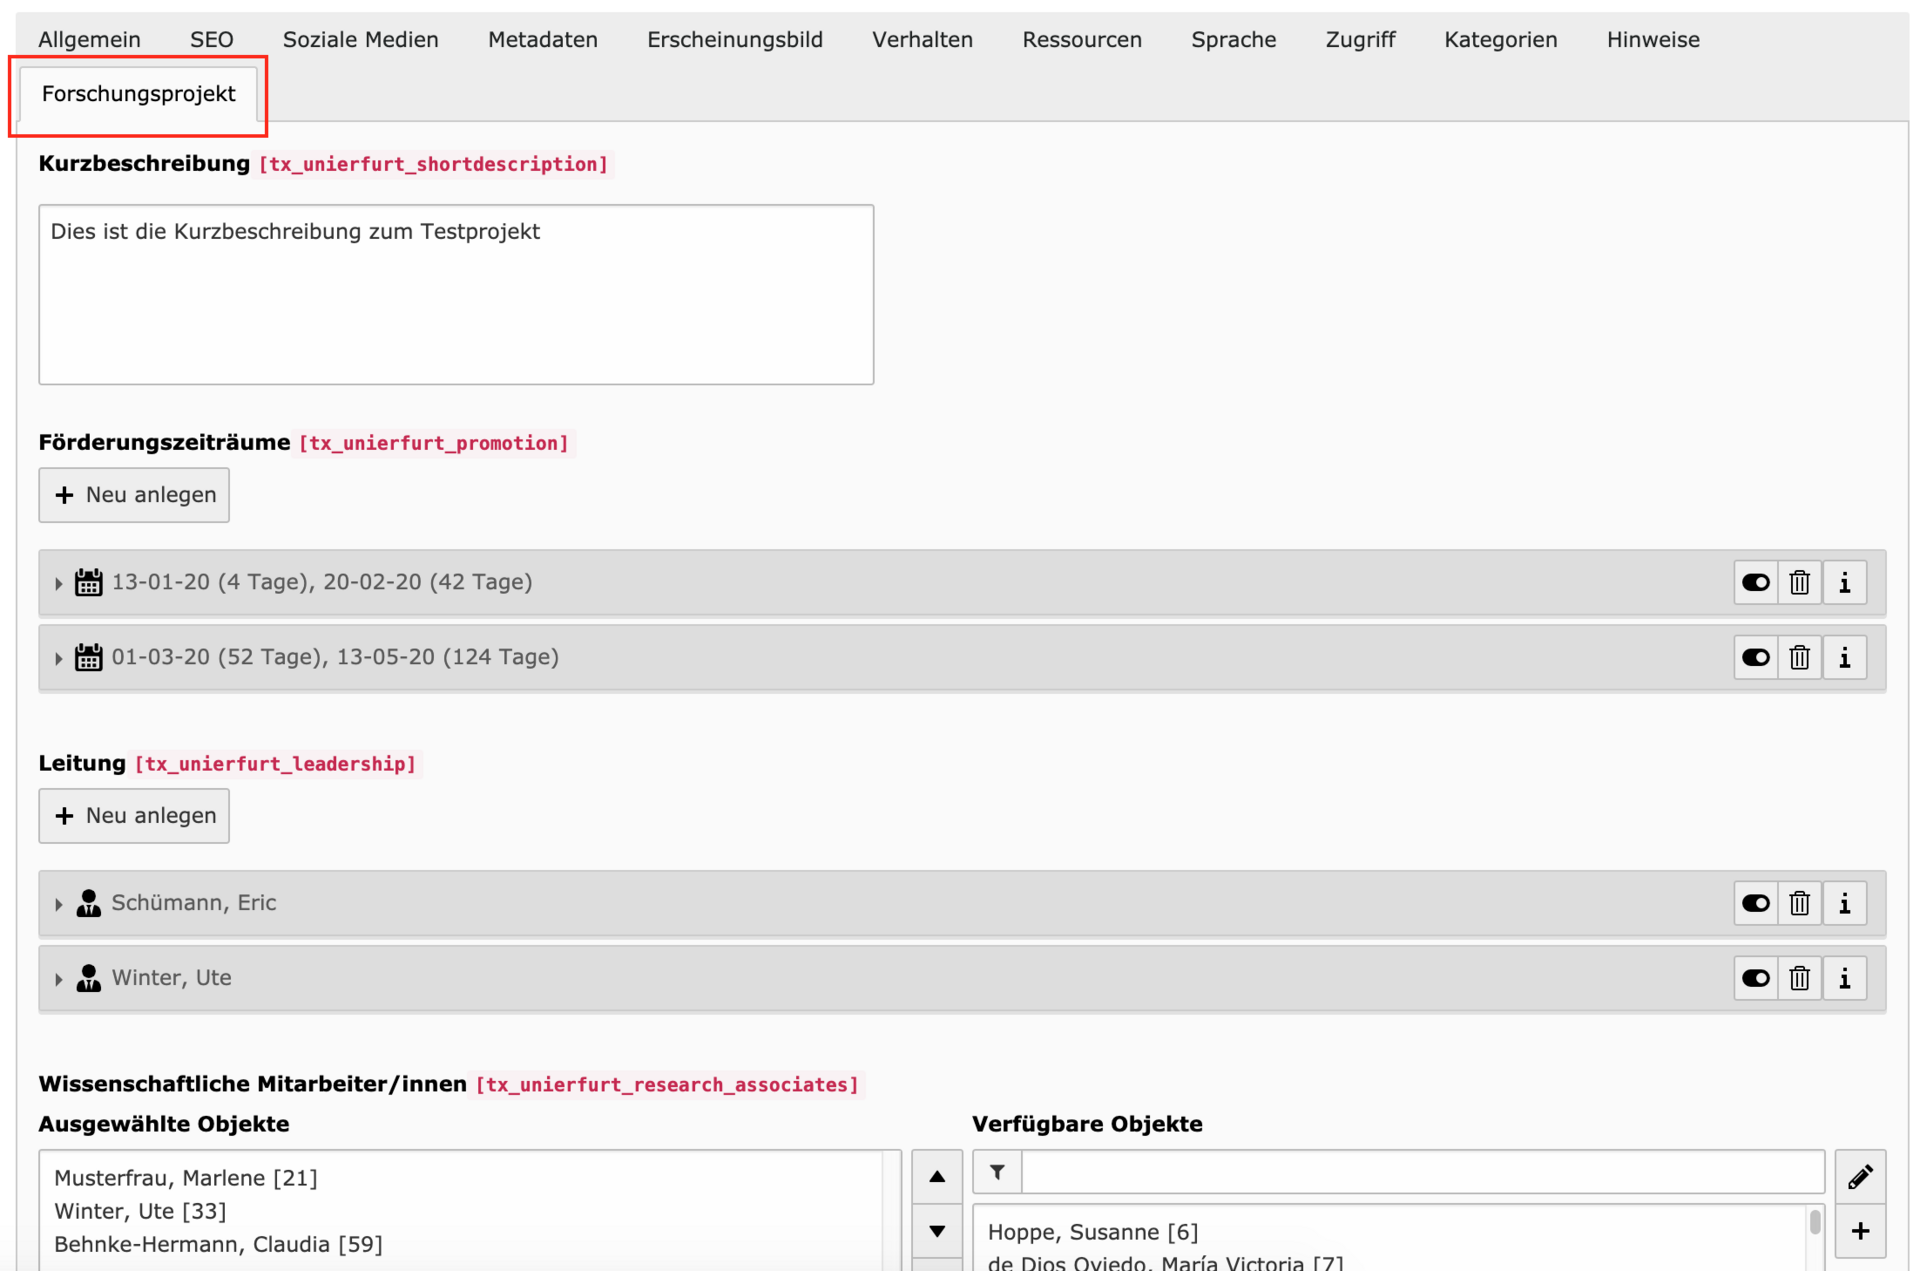Image resolution: width=1920 pixels, height=1271 pixels.
Task: Move selected object down with arrow
Action: [937, 1231]
